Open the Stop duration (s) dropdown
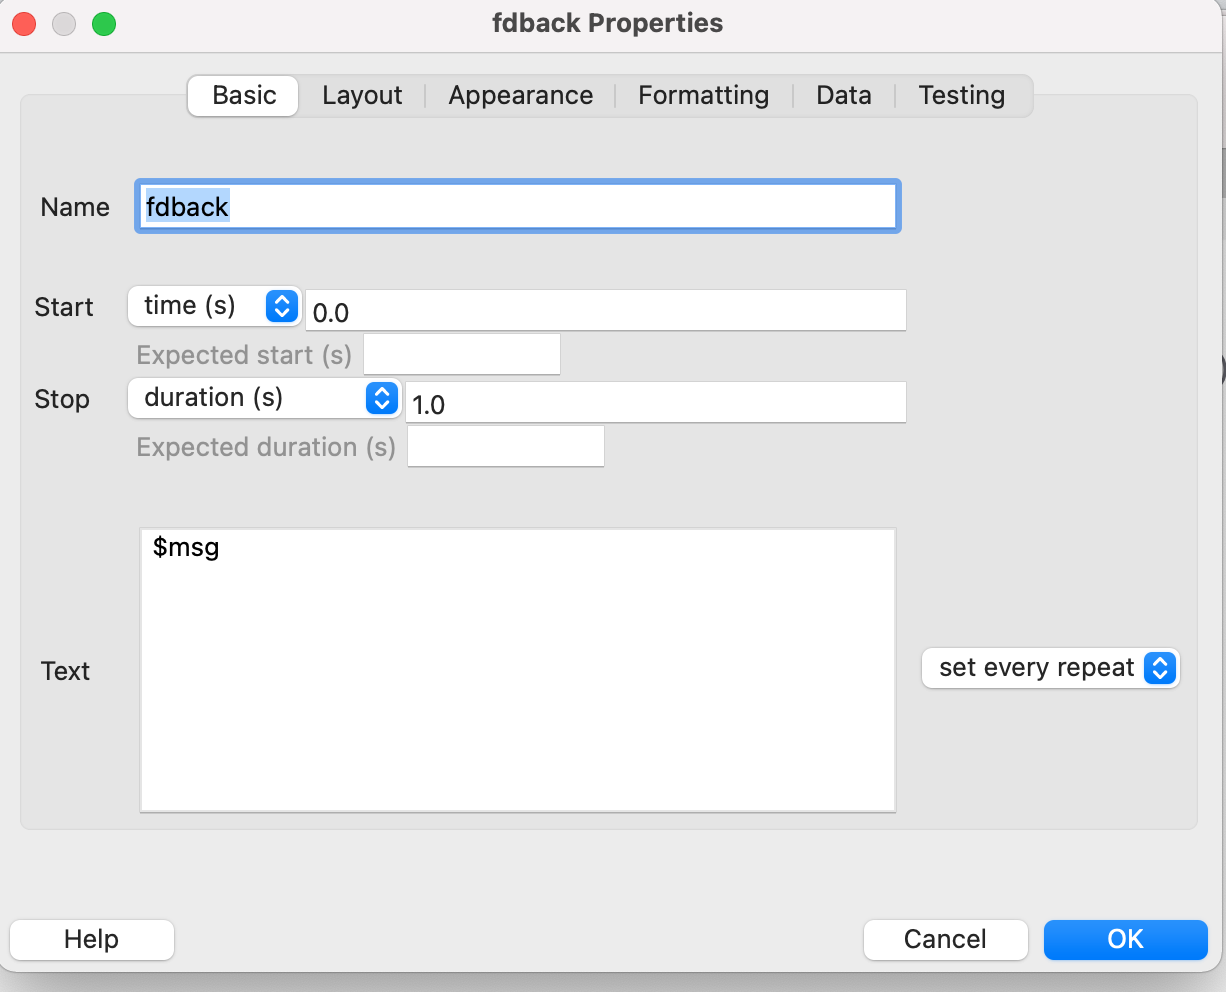This screenshot has height=992, width=1226. 264,398
